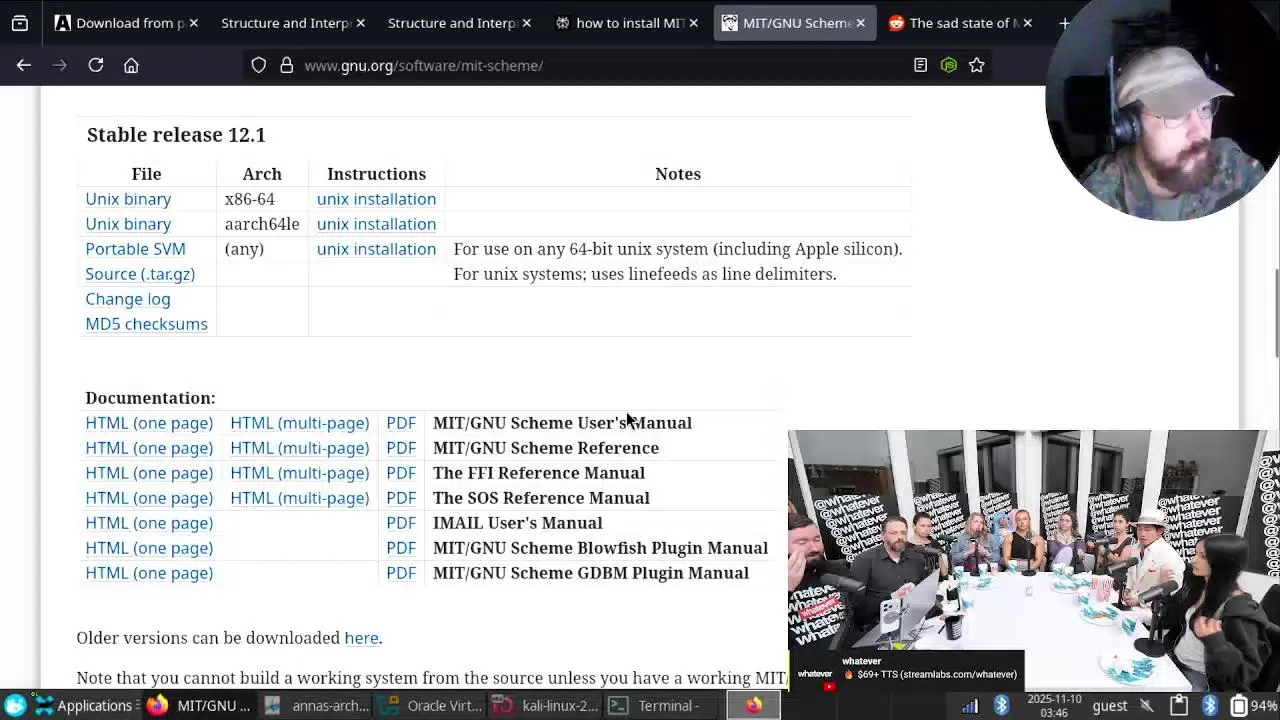Open FFI Reference Manual HTML (multi-page)
The height and width of the screenshot is (720, 1280).
[299, 473]
